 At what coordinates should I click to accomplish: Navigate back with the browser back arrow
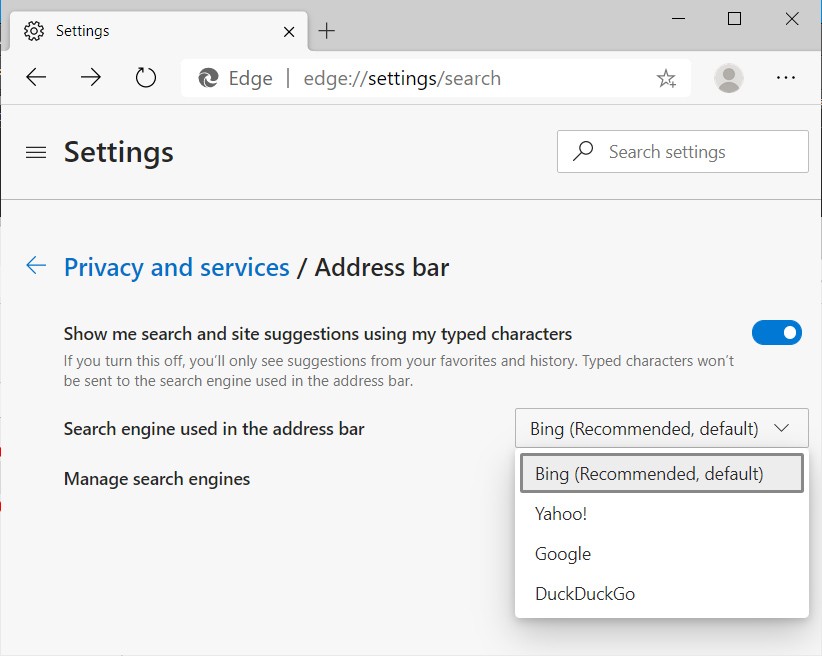click(36, 77)
